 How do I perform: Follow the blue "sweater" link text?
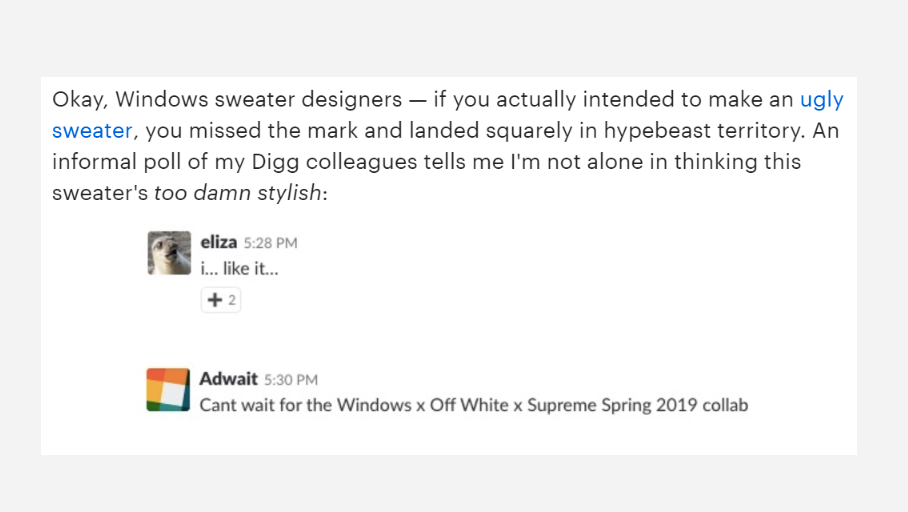point(92,131)
